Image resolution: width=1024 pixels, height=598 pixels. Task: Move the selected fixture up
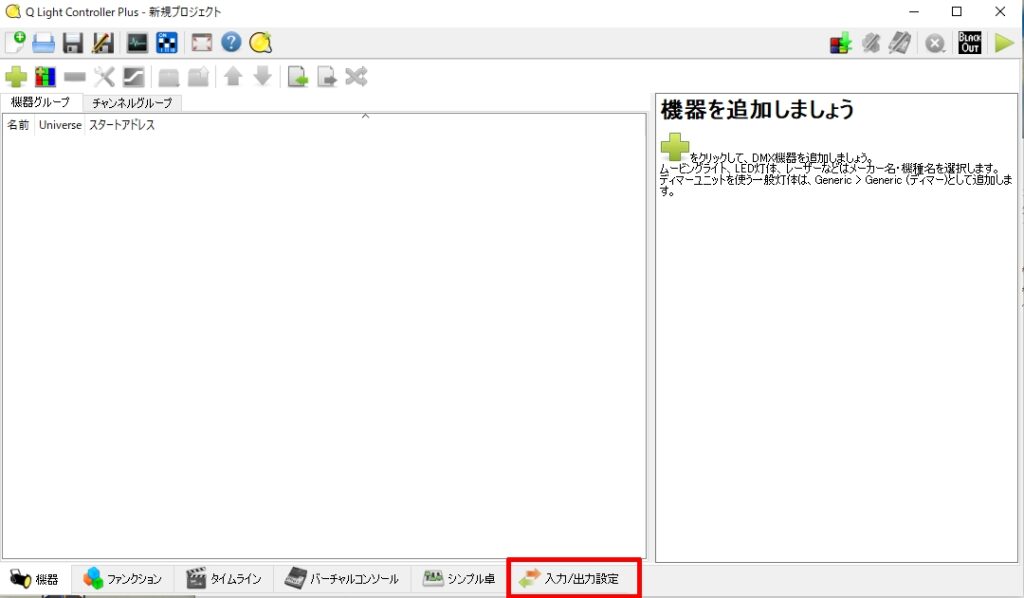233,77
